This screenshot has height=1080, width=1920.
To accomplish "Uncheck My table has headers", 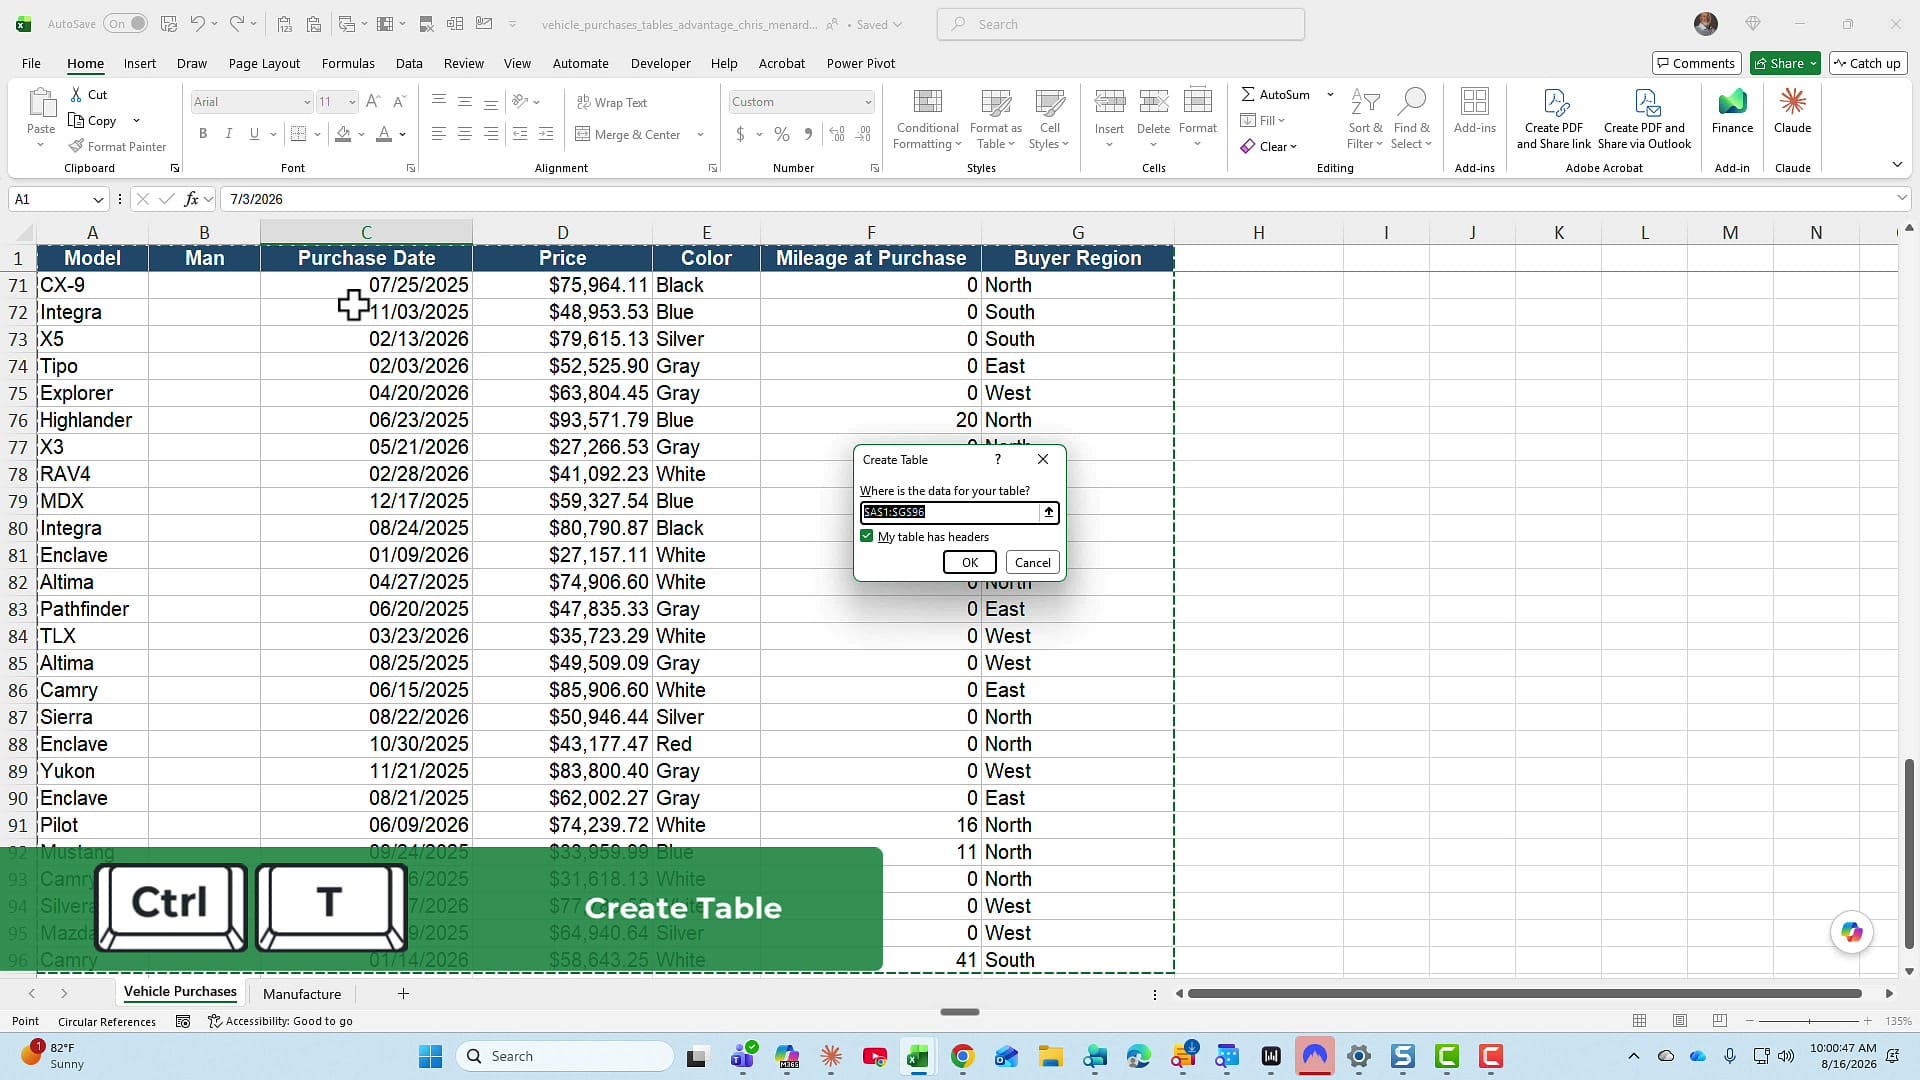I will (x=867, y=536).
